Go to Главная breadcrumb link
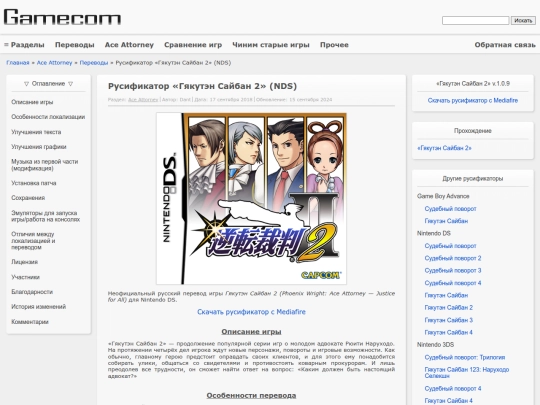The image size is (540, 405). tap(18, 63)
